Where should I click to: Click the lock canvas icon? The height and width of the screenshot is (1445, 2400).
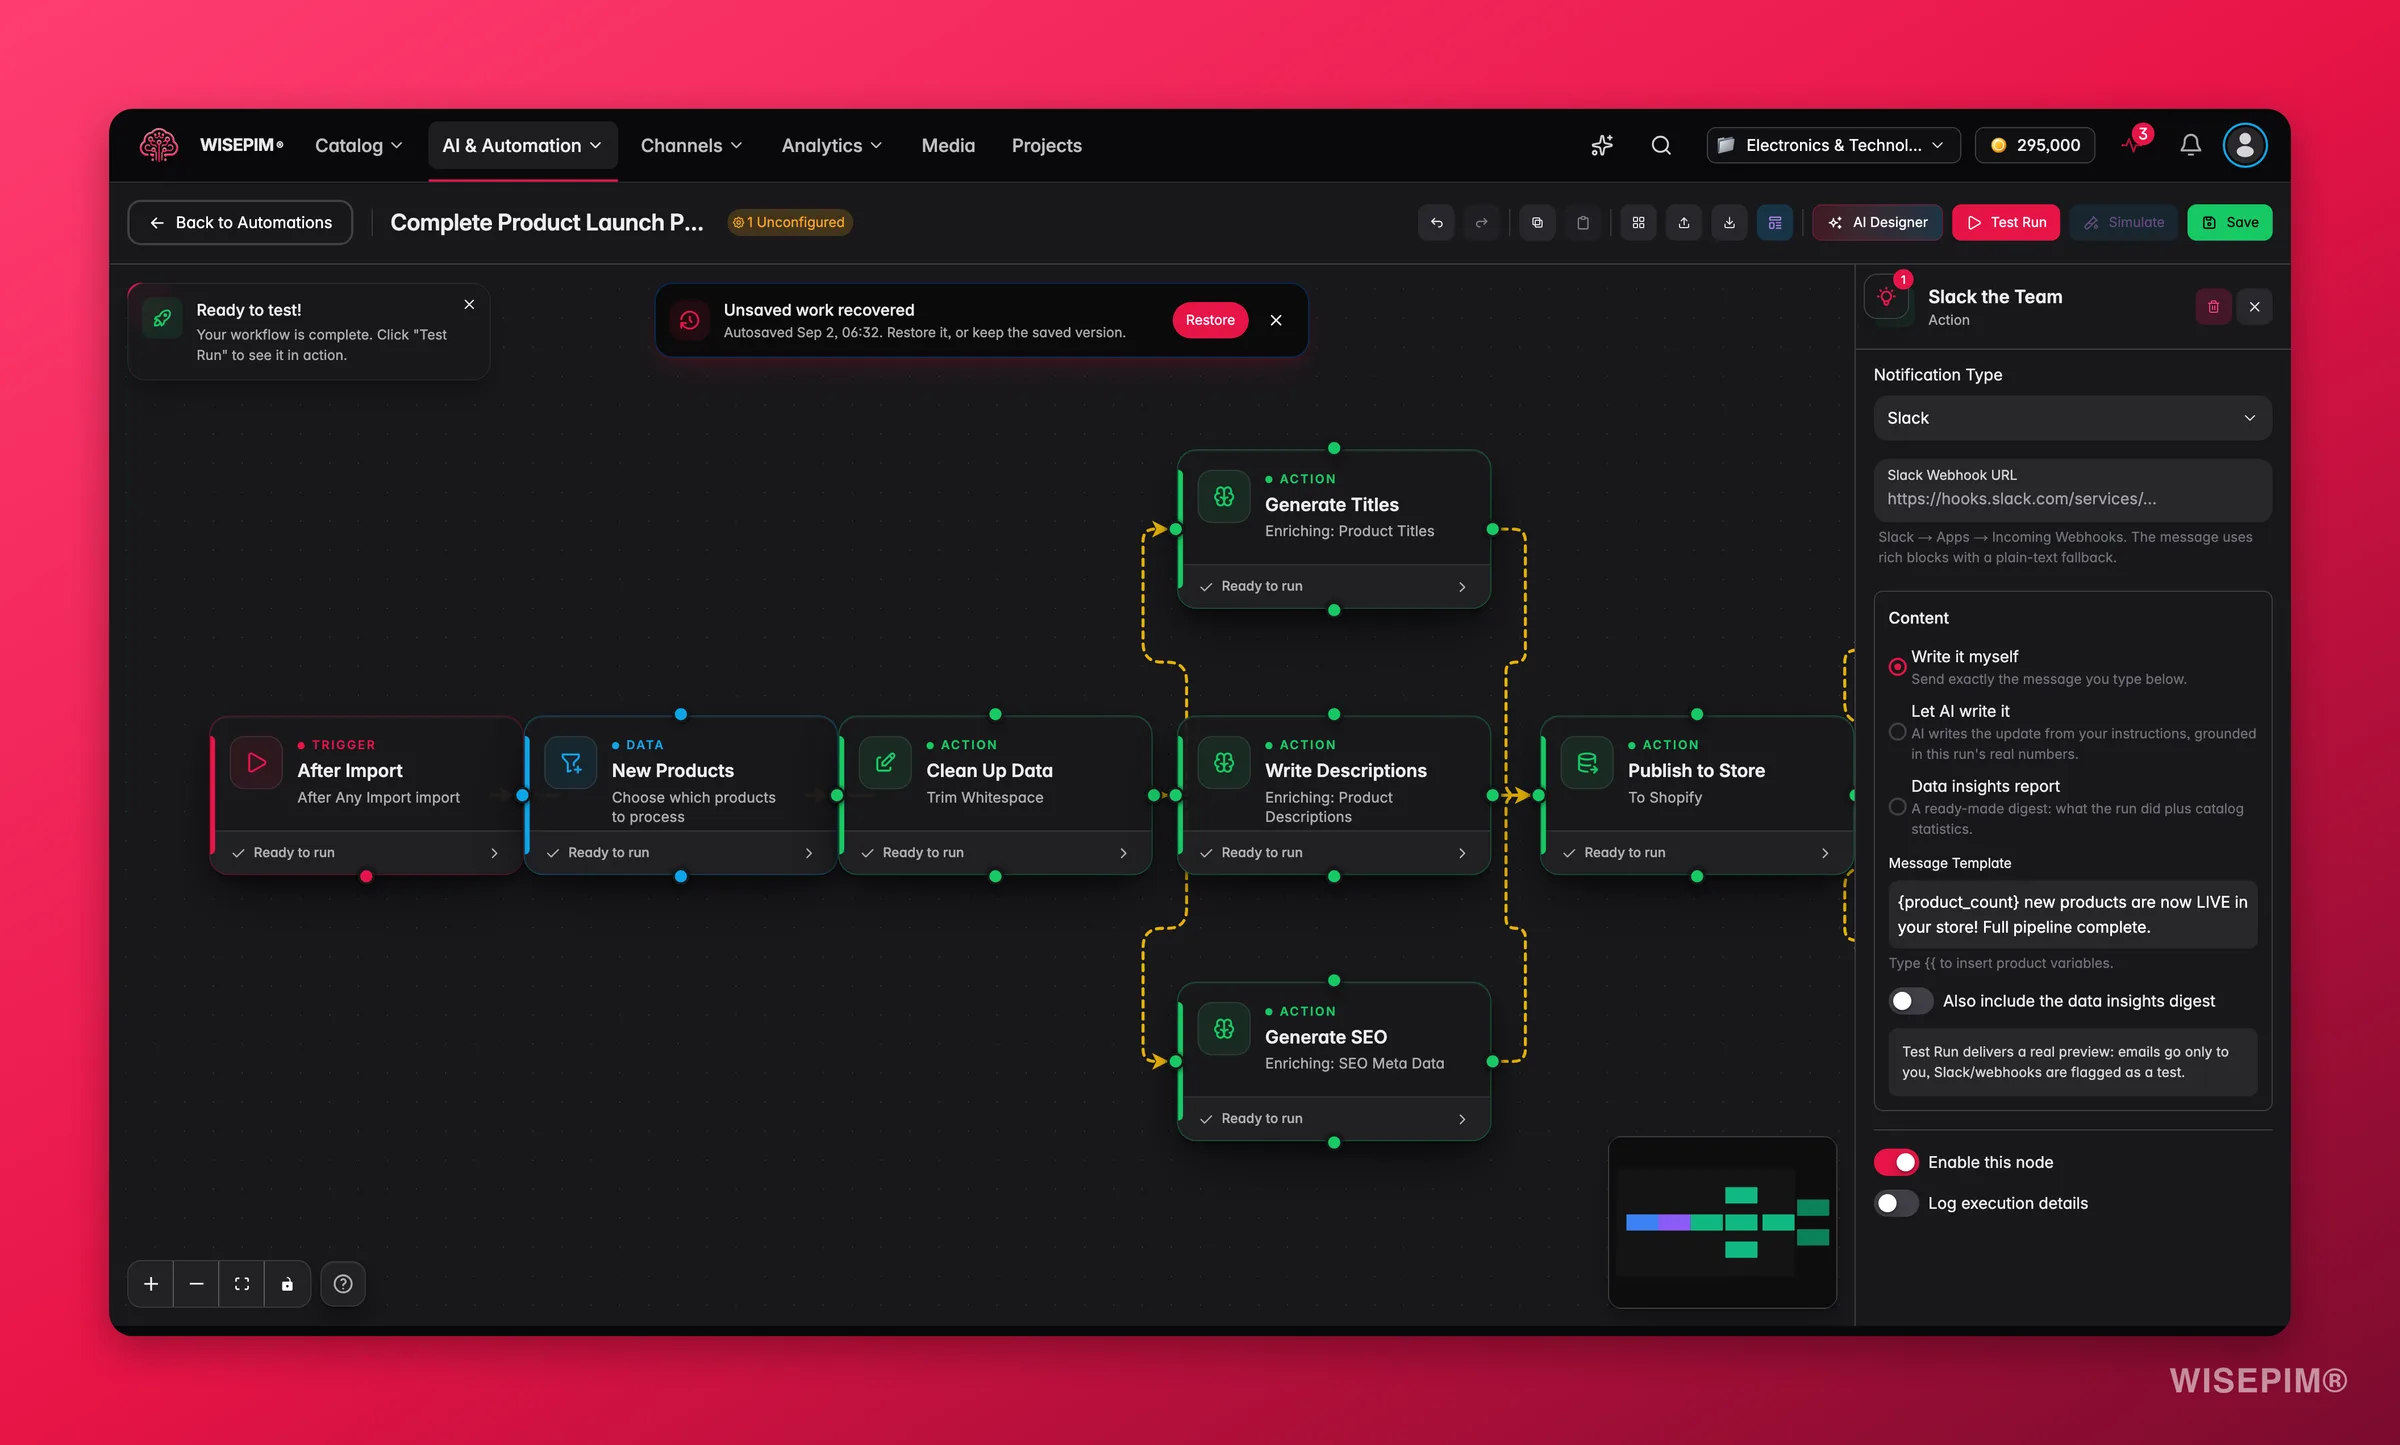[287, 1284]
